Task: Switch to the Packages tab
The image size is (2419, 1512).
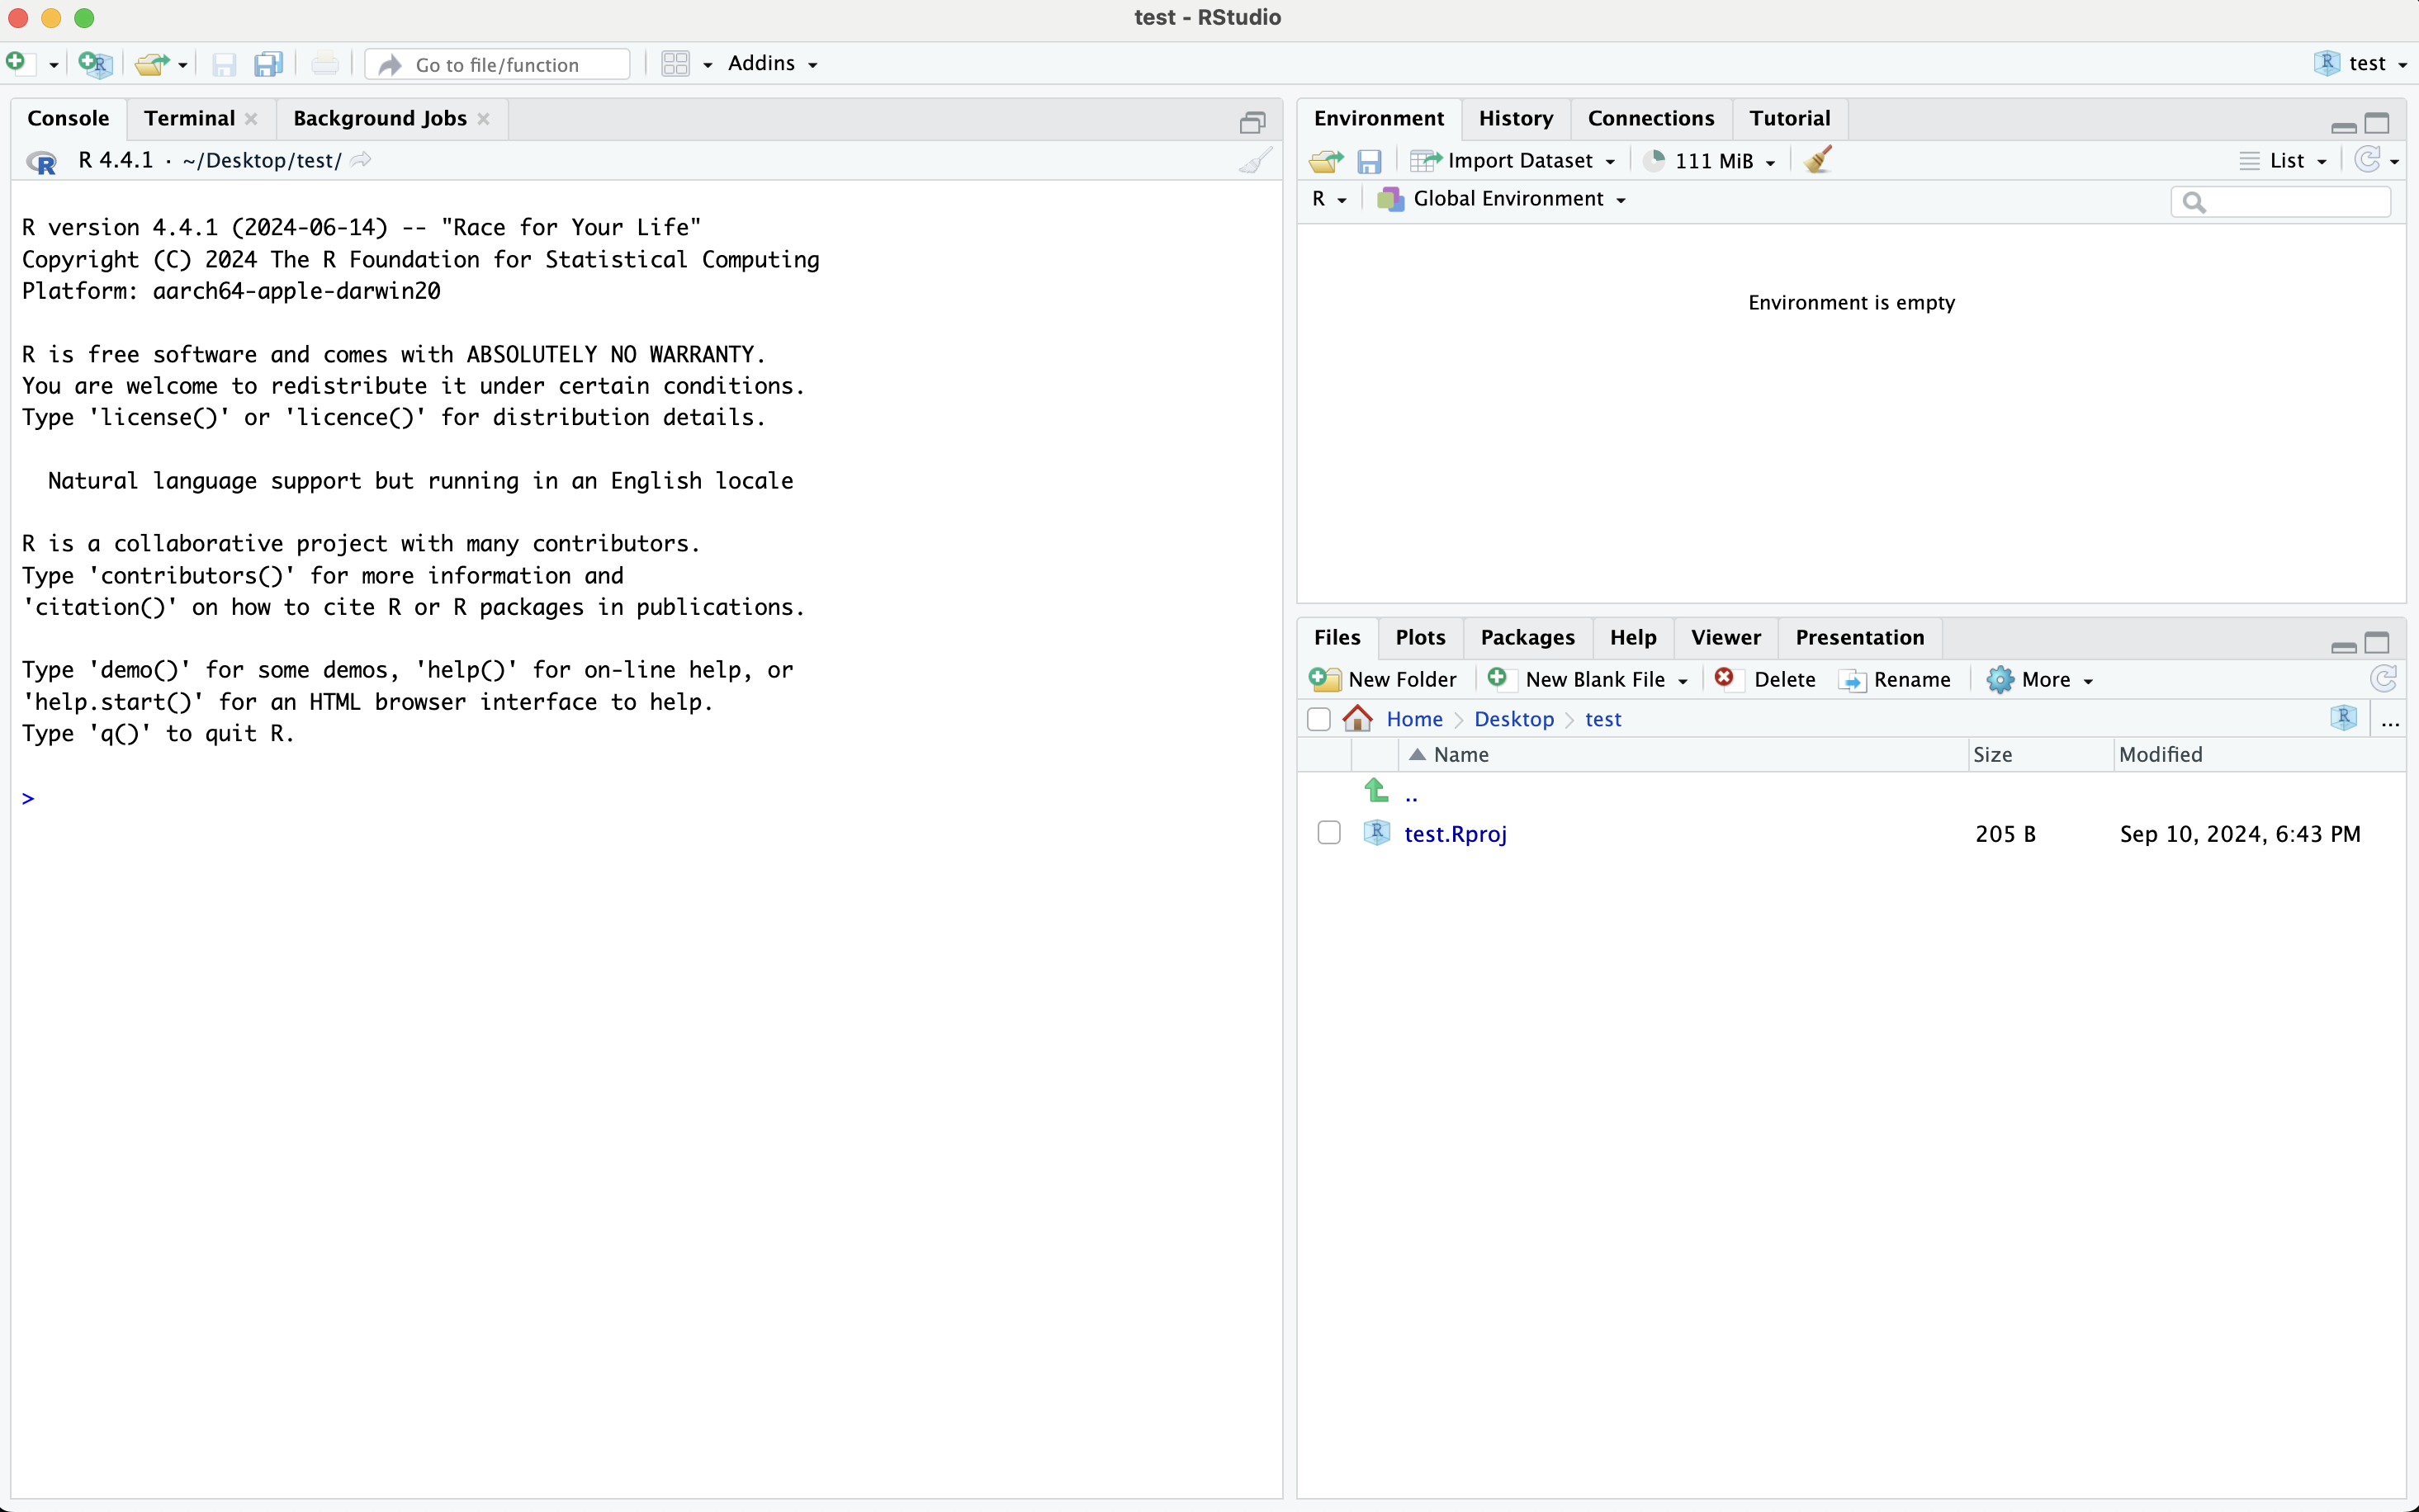Action: click(x=1526, y=637)
